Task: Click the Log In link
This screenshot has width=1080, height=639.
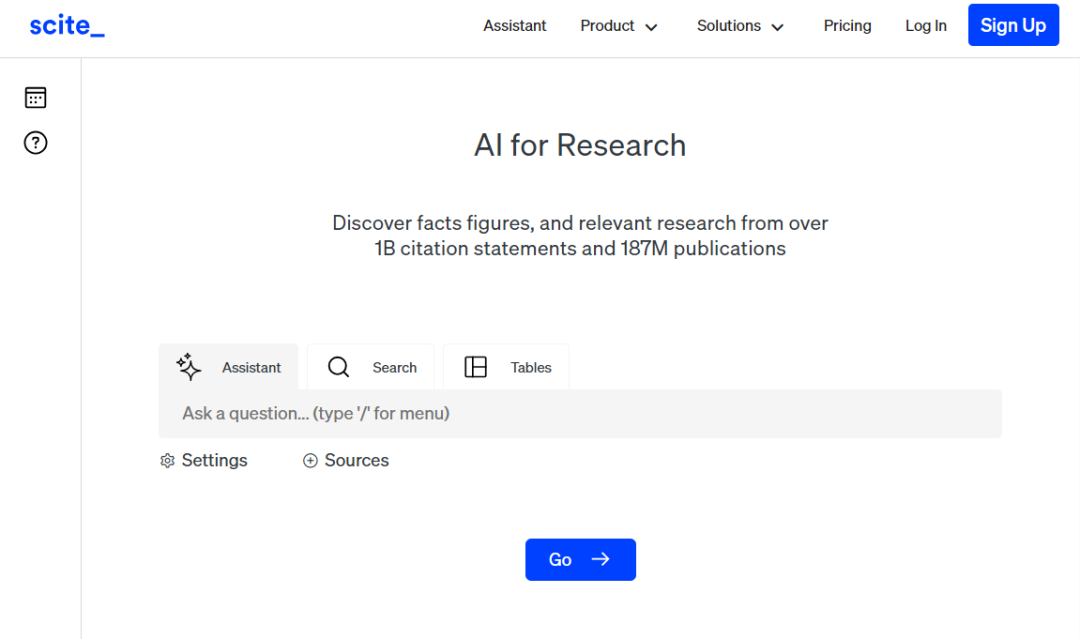Action: pyautogui.click(x=926, y=26)
